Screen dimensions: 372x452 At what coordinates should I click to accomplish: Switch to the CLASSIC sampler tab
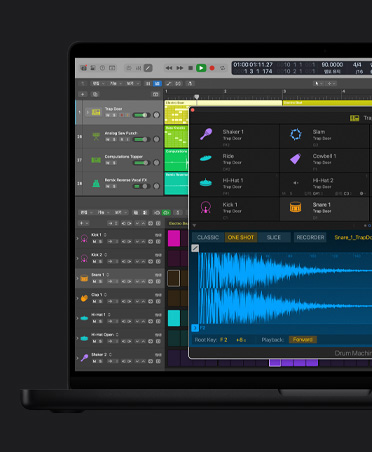tap(208, 237)
